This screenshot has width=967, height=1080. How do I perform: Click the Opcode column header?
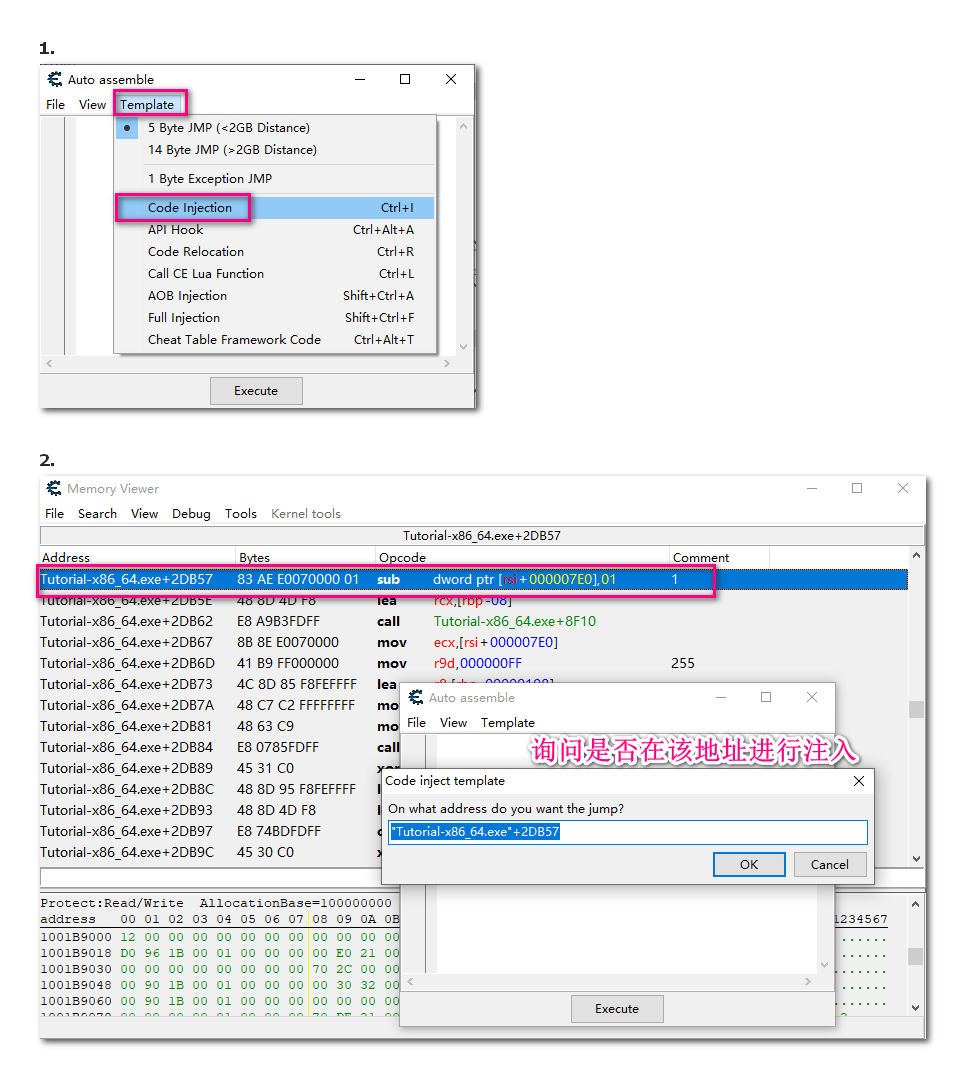coord(523,557)
